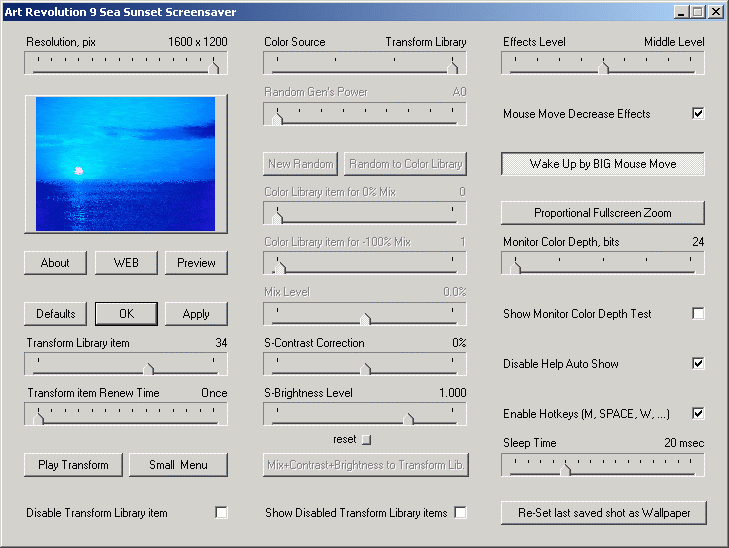
Task: Click the New Random button
Action: pos(300,164)
